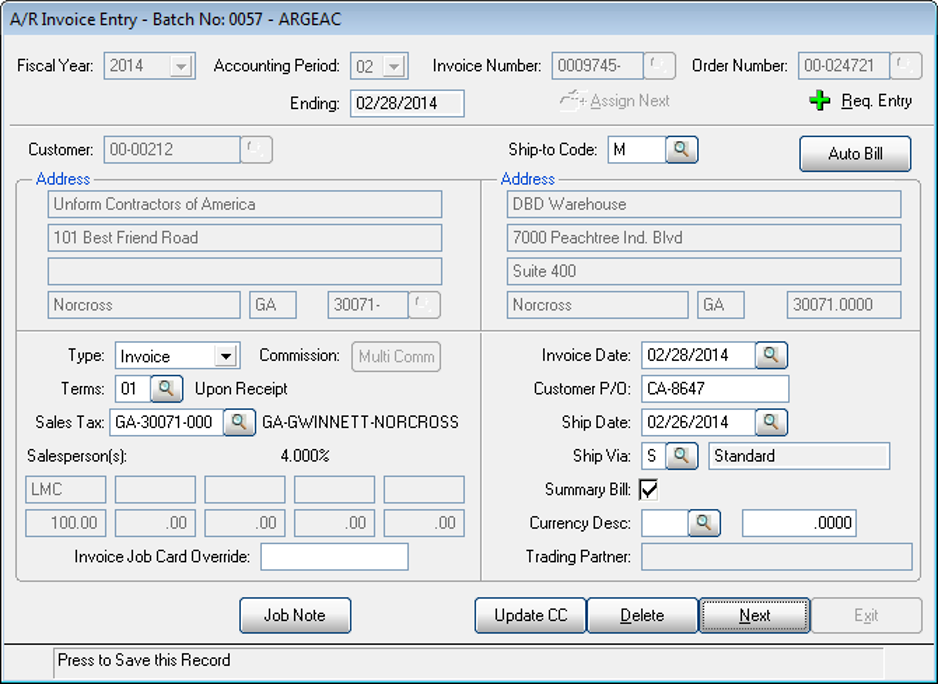Open the Ship Date lookup icon

(x=771, y=422)
